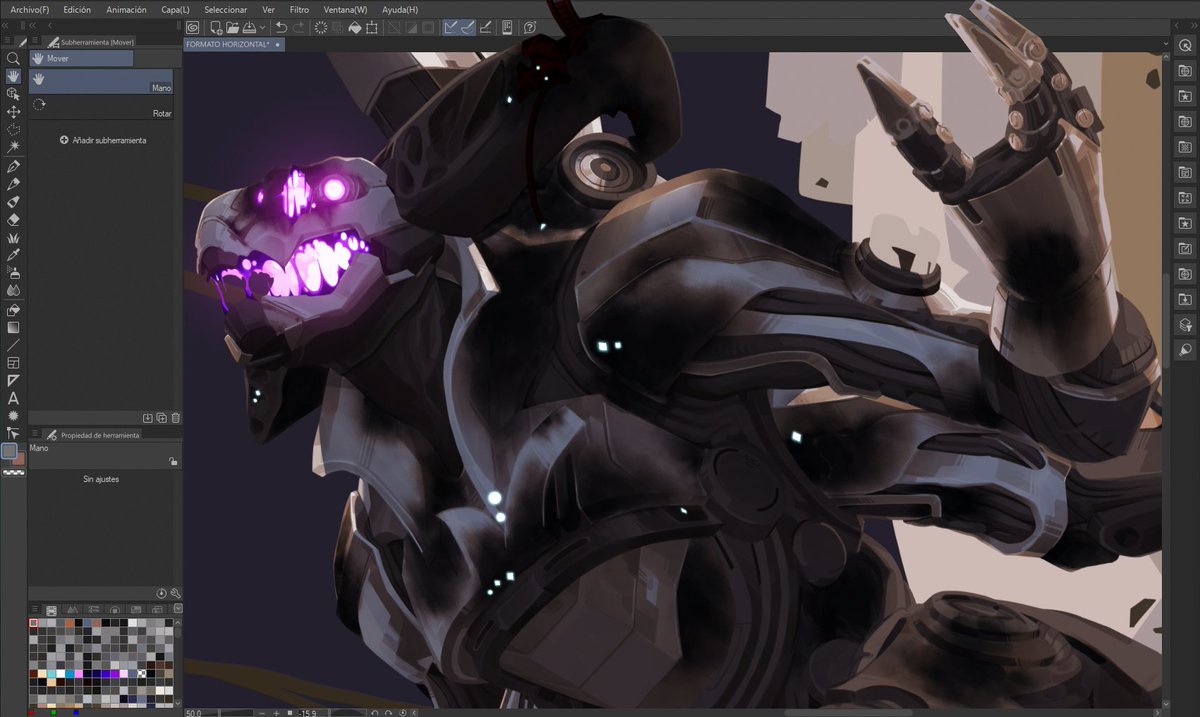Delete subtool with trash icon

176,418
